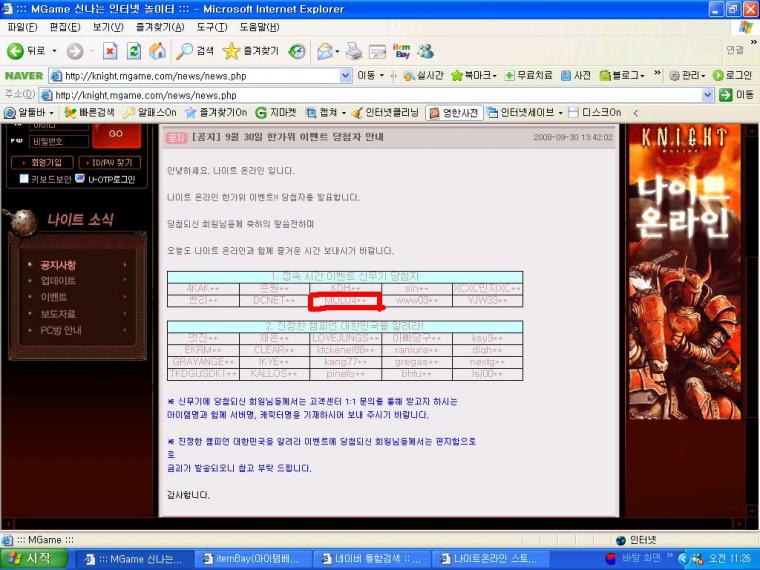Go back with the 뒤로 button
This screenshot has height=570, width=760.
coord(26,51)
